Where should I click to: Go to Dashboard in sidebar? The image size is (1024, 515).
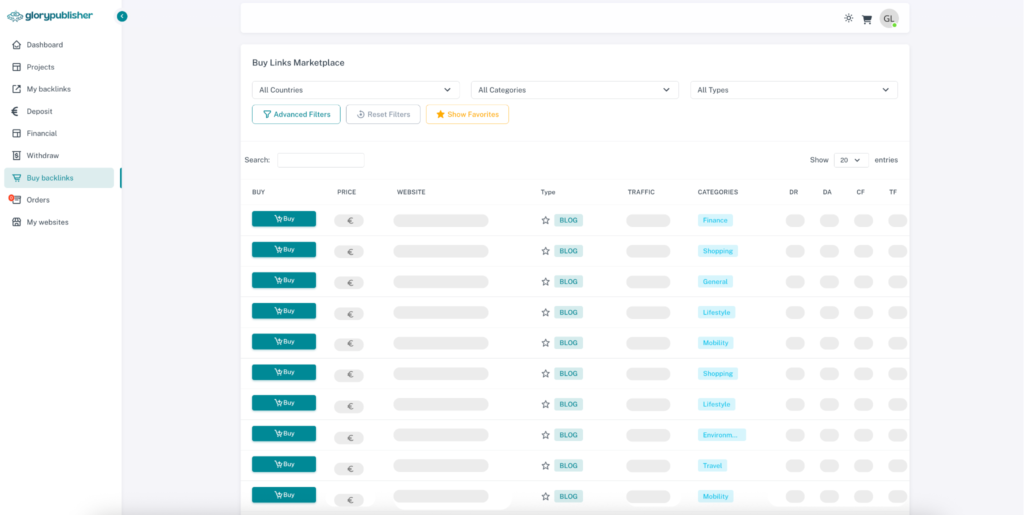45,45
